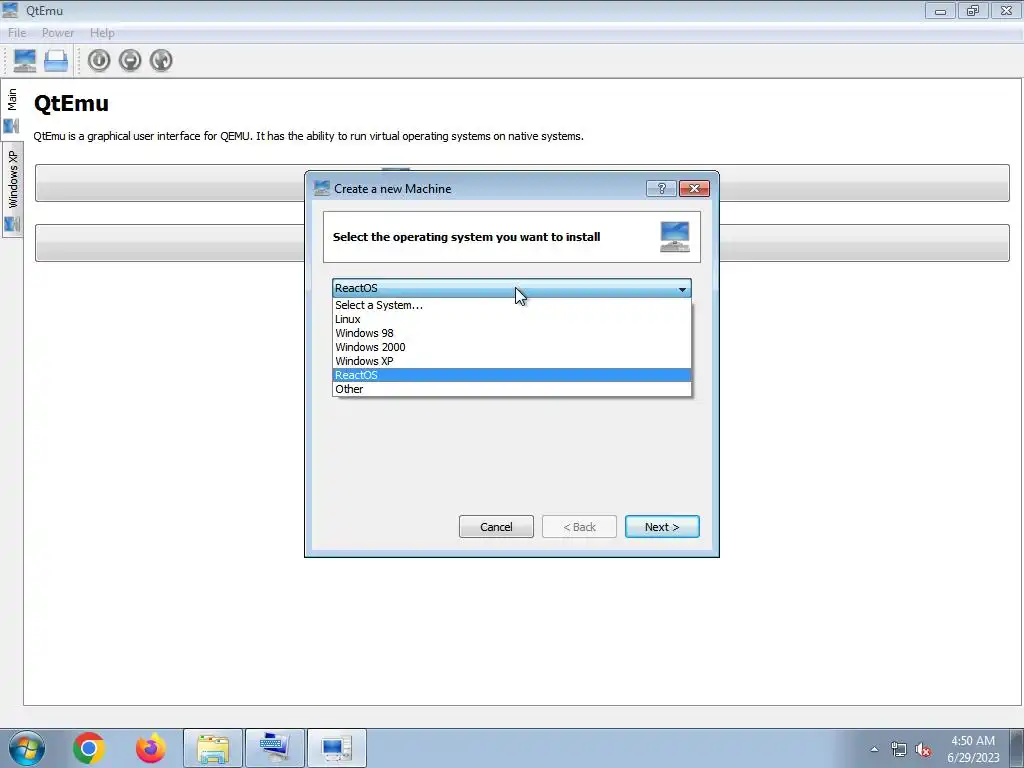Click the stop machine toolbar icon
This screenshot has height=768, width=1024.
130,60
